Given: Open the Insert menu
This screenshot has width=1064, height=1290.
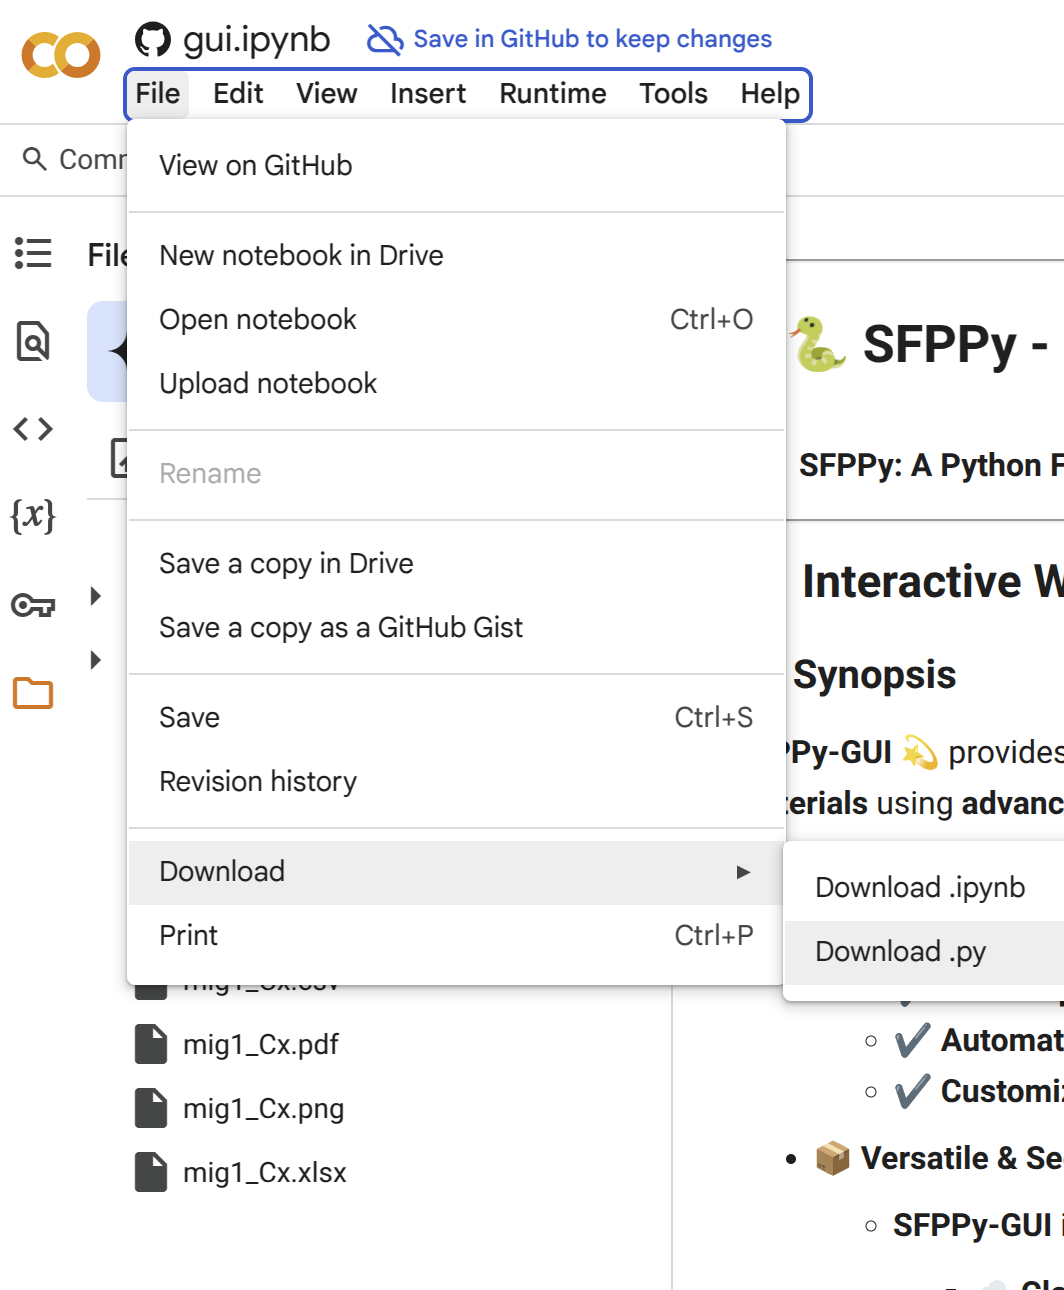Looking at the screenshot, I should click(428, 94).
